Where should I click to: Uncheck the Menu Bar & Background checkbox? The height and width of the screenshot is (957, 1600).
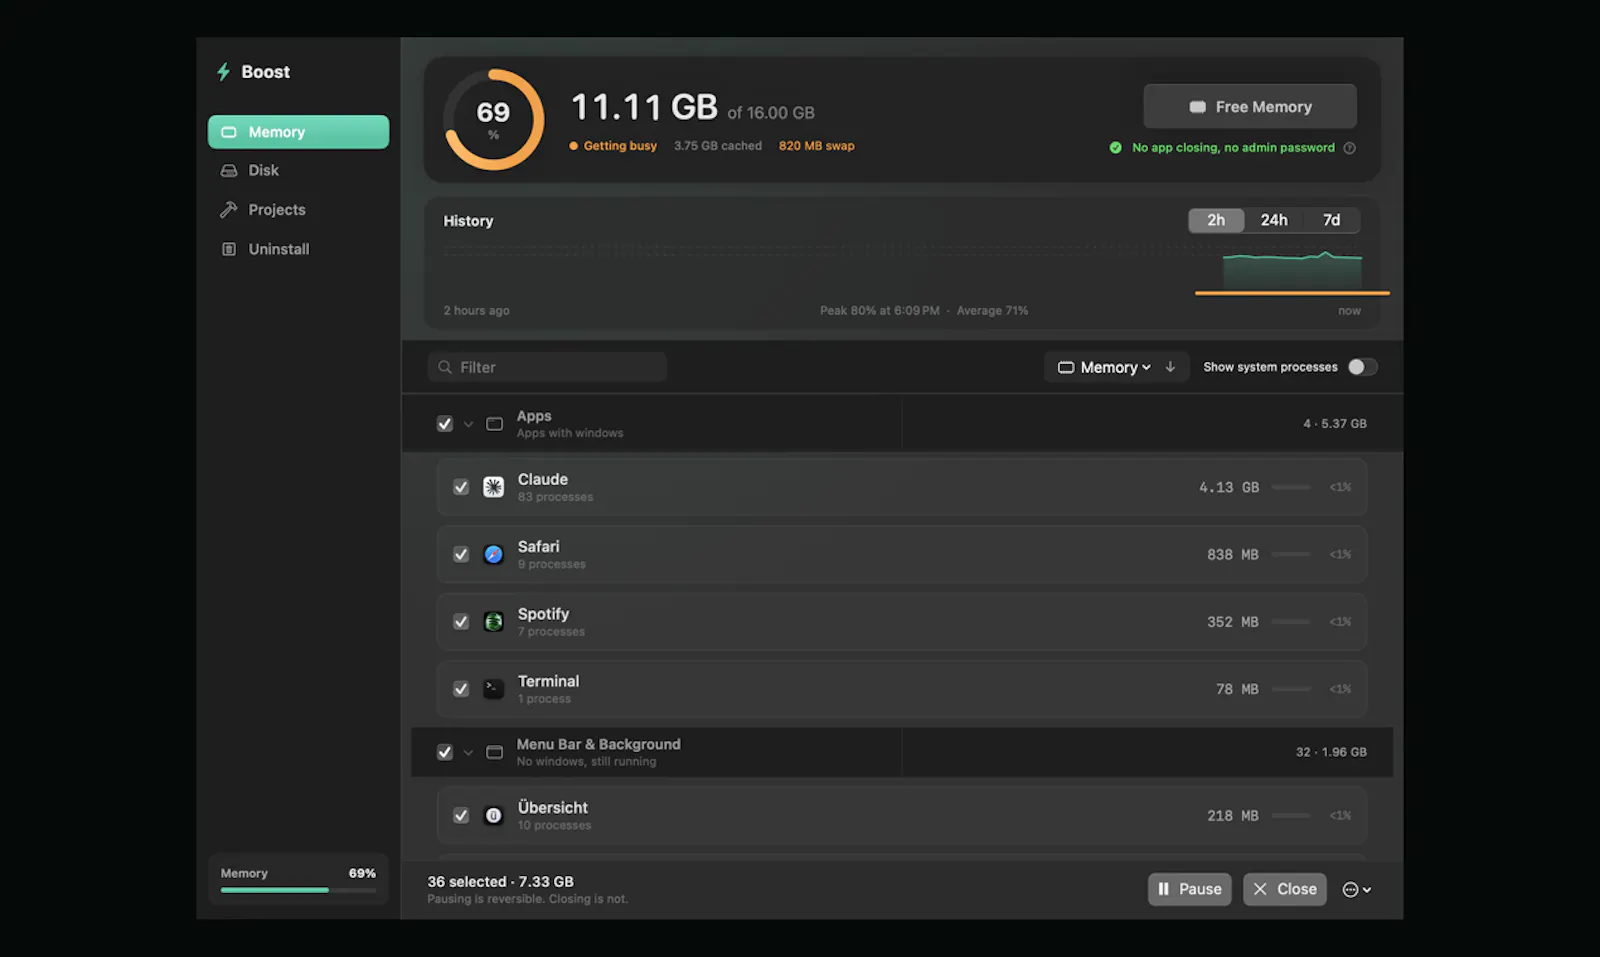(x=445, y=752)
